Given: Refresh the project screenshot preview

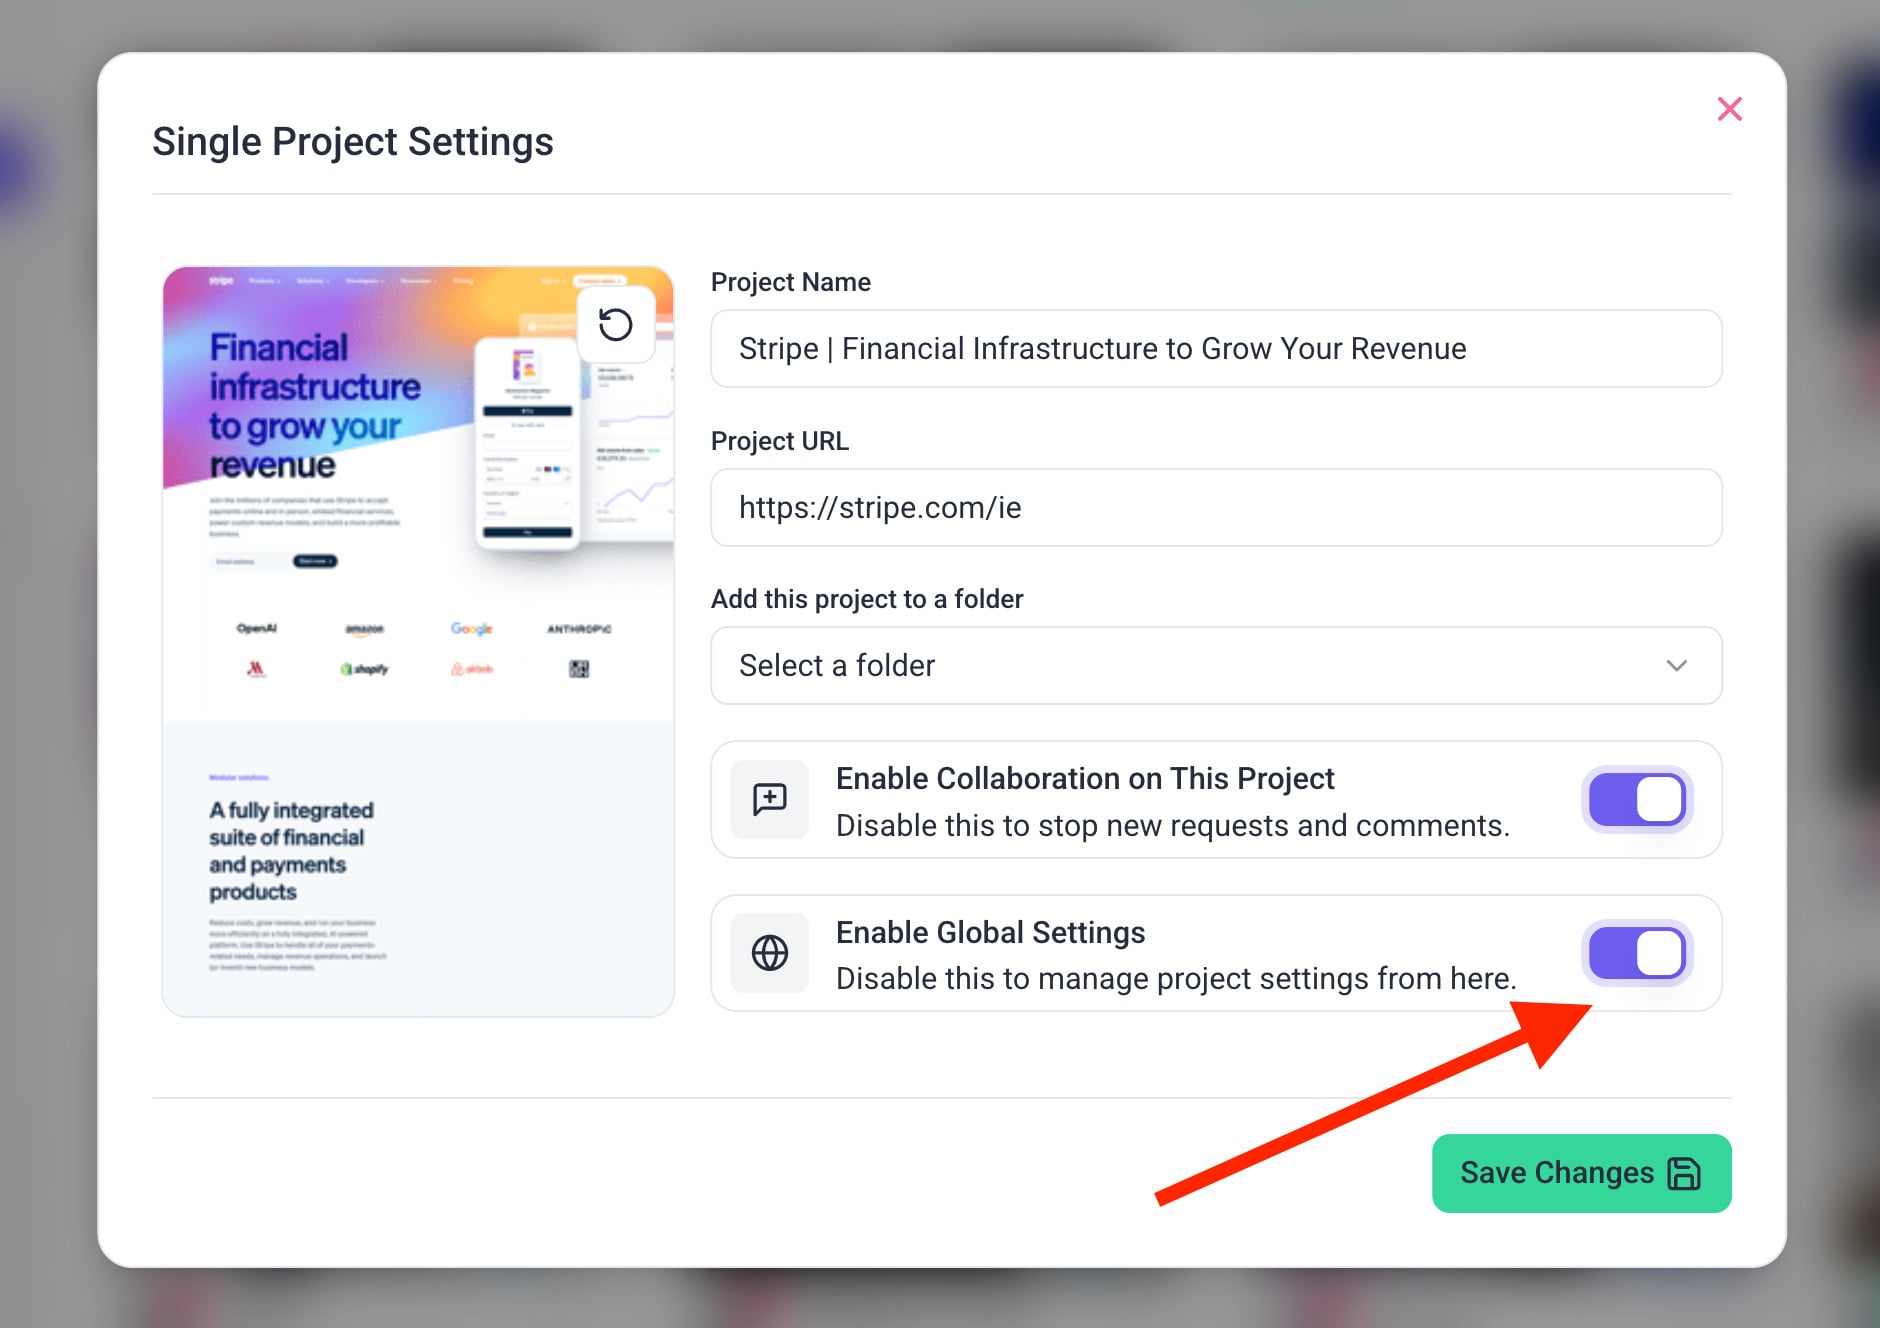Looking at the screenshot, I should pyautogui.click(x=615, y=324).
